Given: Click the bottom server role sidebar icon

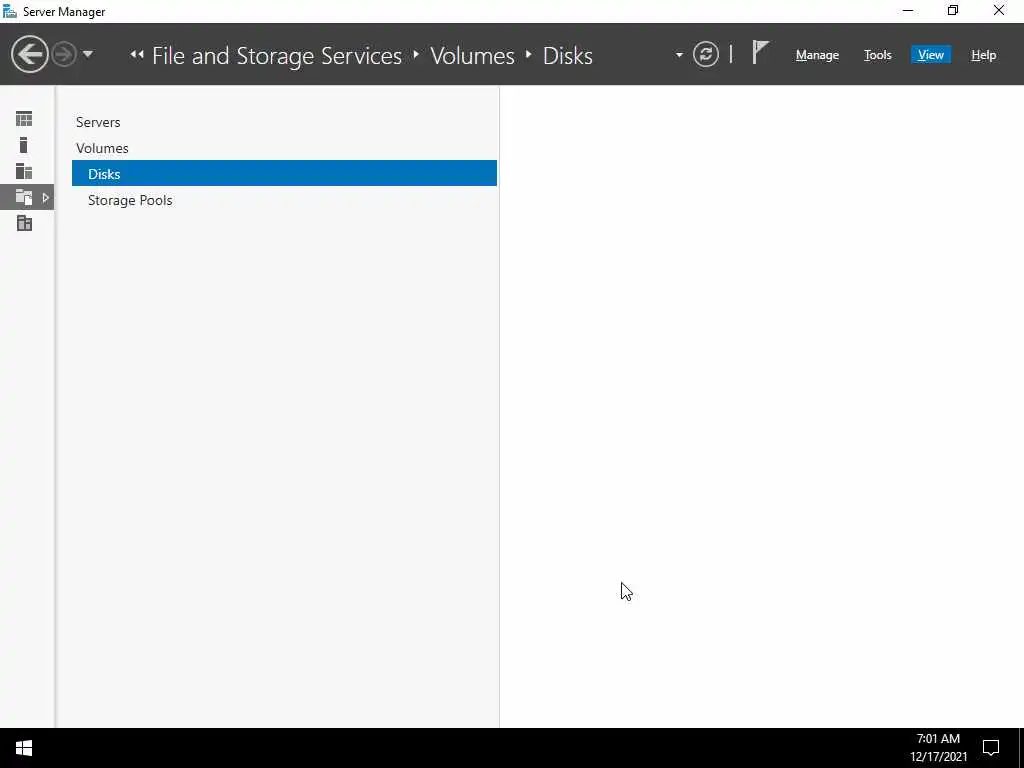Looking at the screenshot, I should (x=24, y=223).
